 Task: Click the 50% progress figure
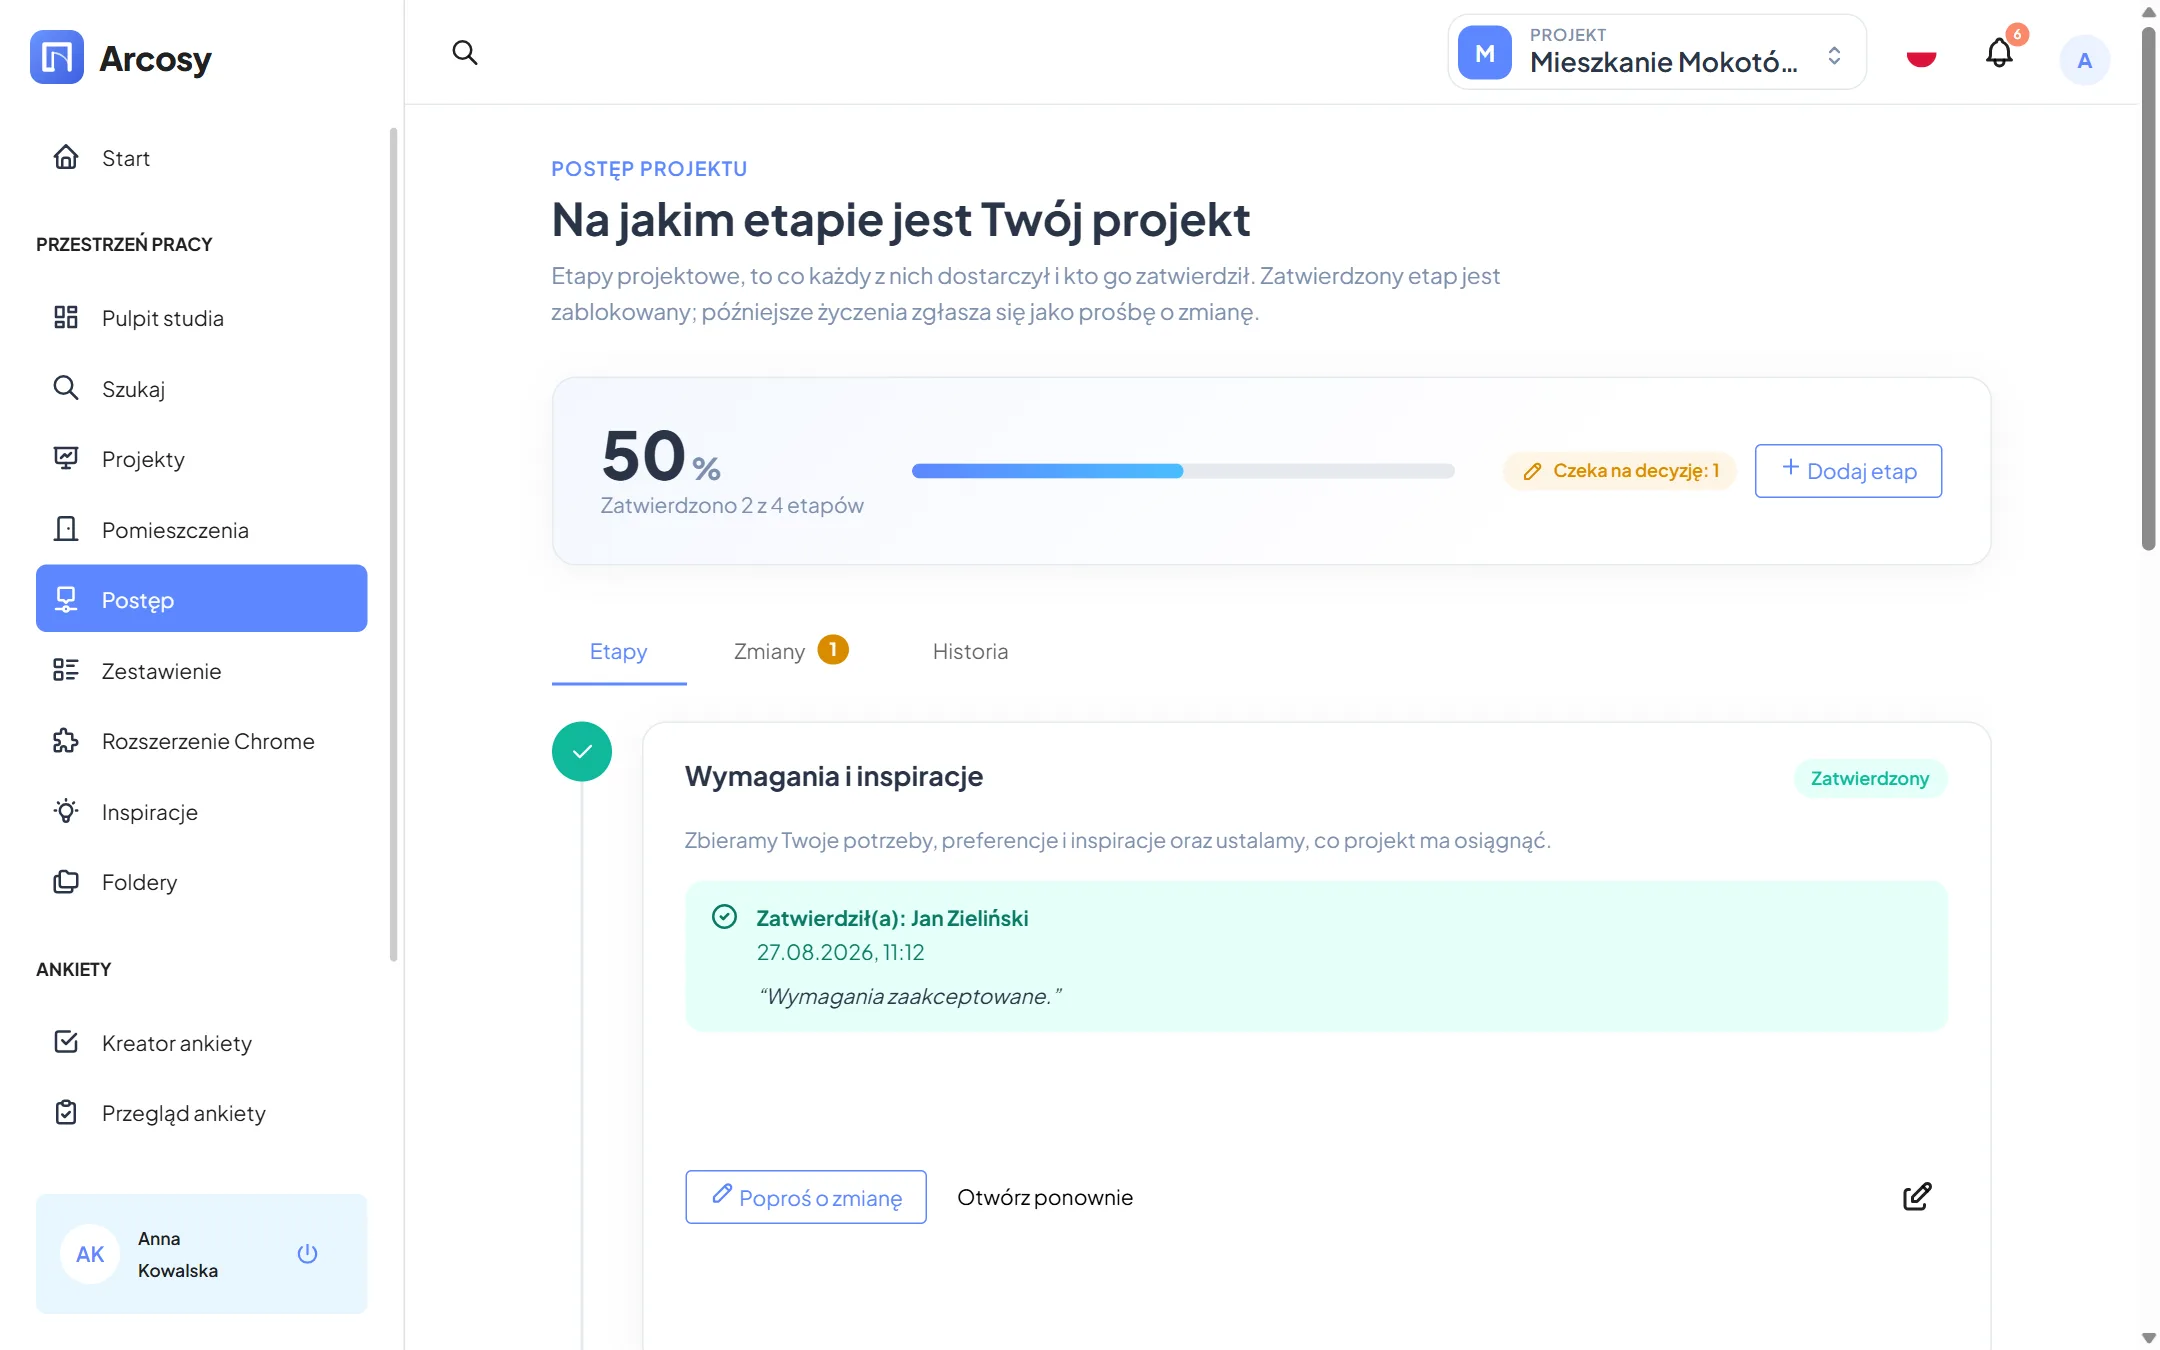pyautogui.click(x=660, y=456)
